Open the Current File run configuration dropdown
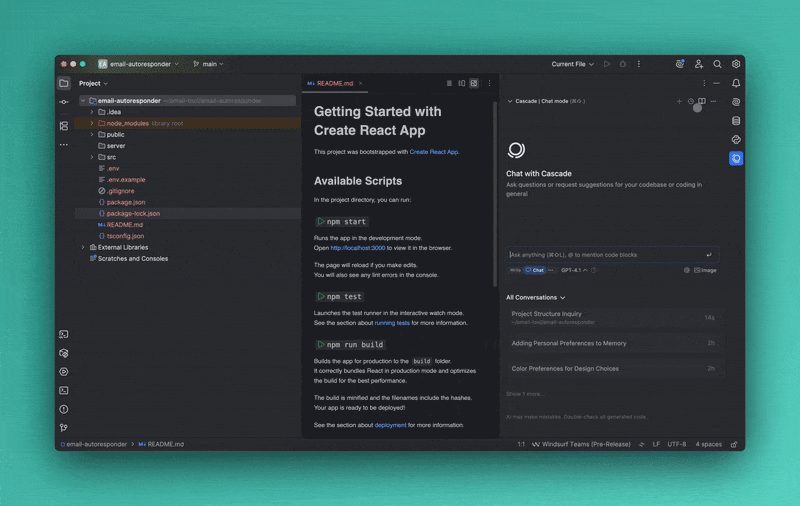The height and width of the screenshot is (506, 800). tap(572, 64)
